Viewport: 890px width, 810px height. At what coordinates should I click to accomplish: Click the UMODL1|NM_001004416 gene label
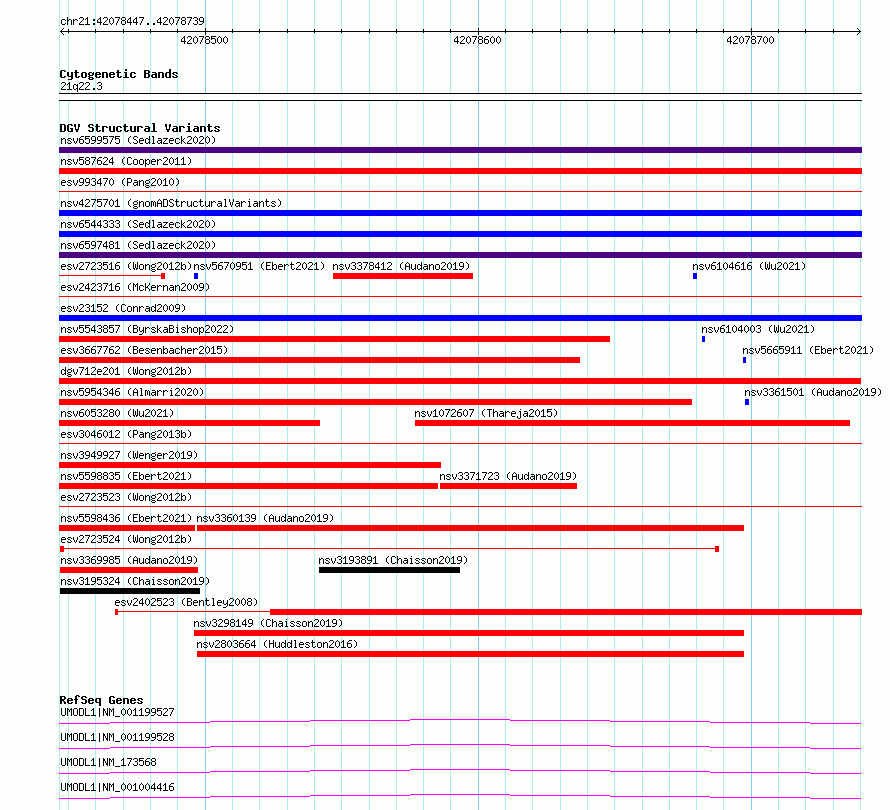(x=117, y=787)
